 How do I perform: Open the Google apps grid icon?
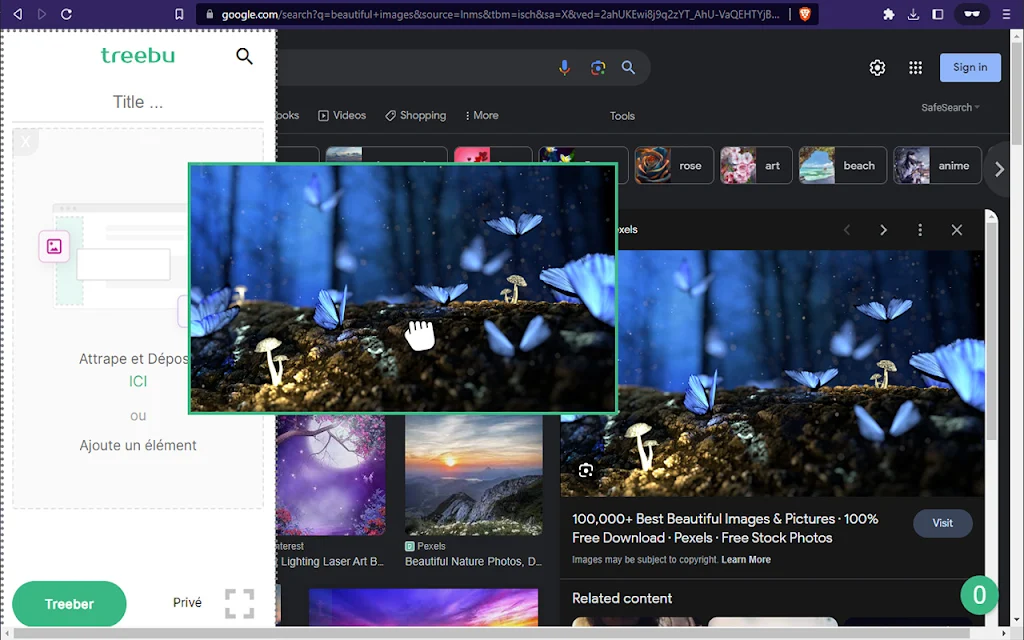point(916,67)
